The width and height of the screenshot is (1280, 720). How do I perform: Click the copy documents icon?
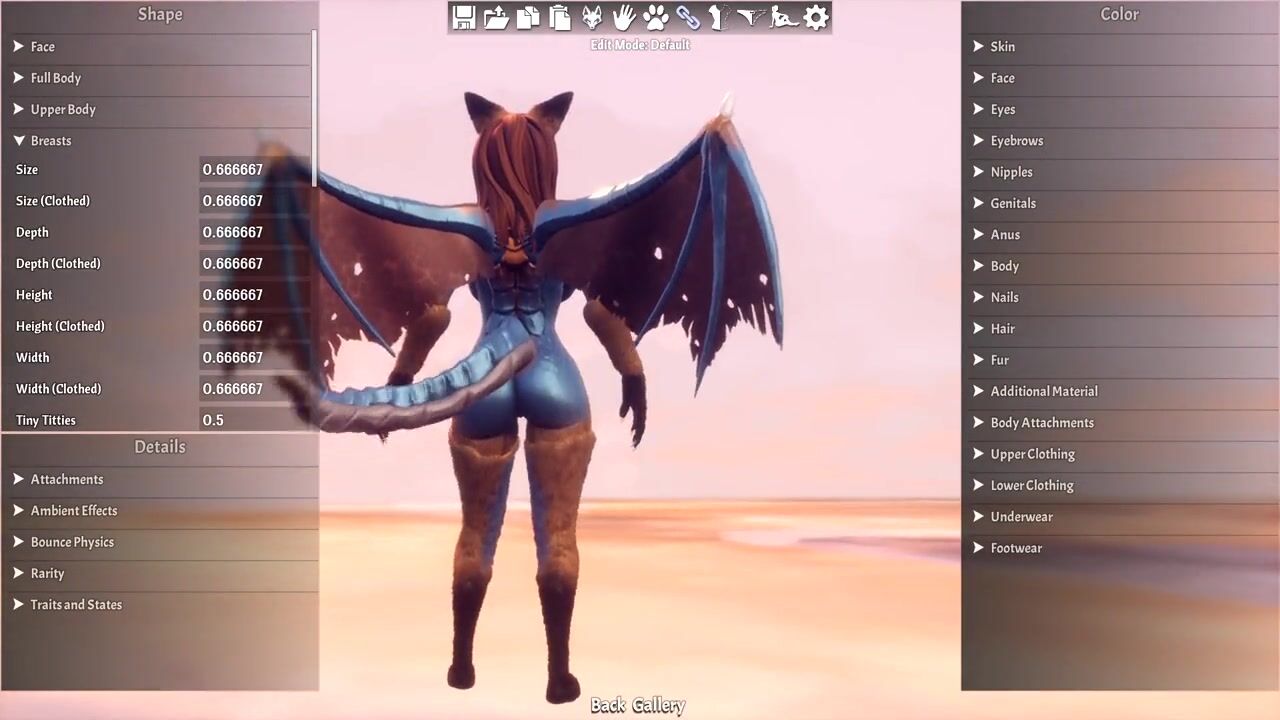tap(528, 17)
